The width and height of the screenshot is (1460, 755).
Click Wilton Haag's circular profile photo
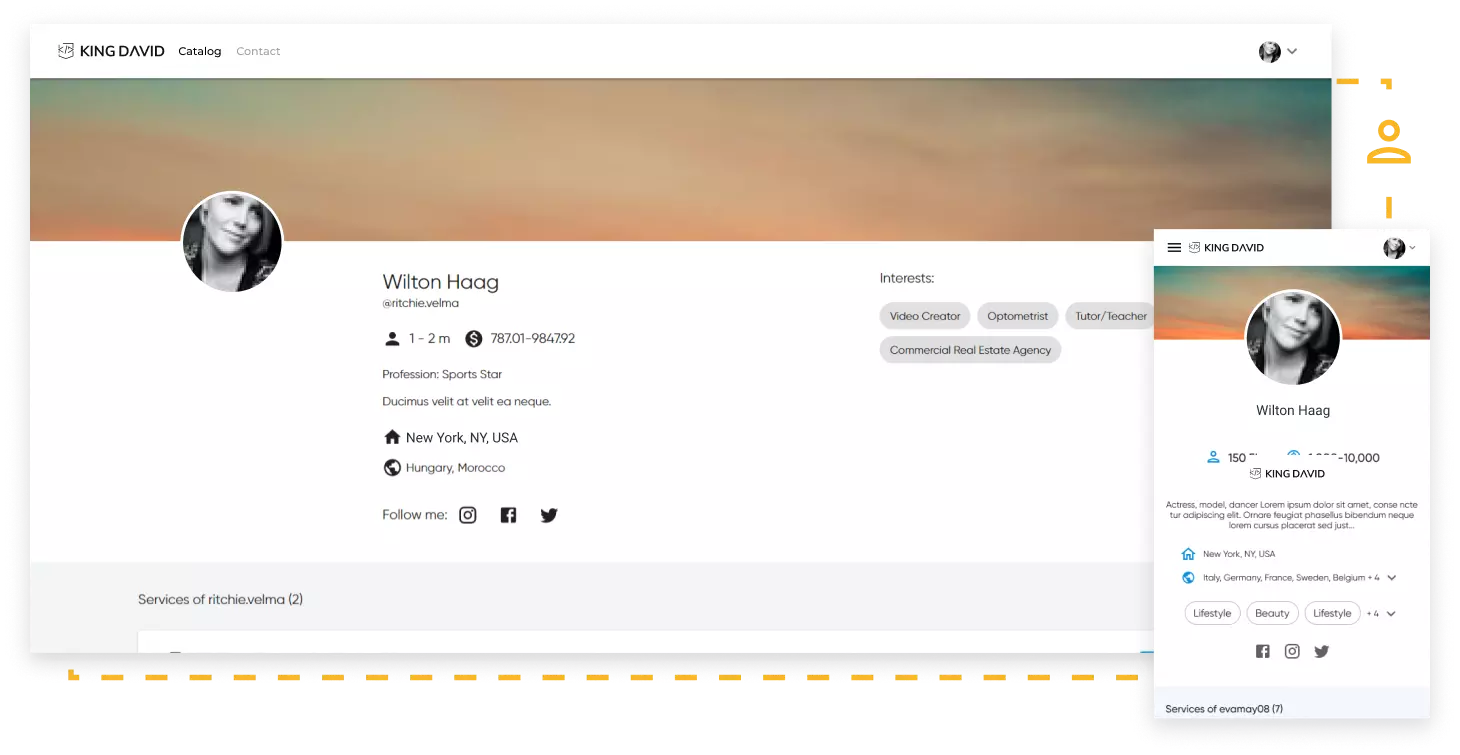pos(232,242)
